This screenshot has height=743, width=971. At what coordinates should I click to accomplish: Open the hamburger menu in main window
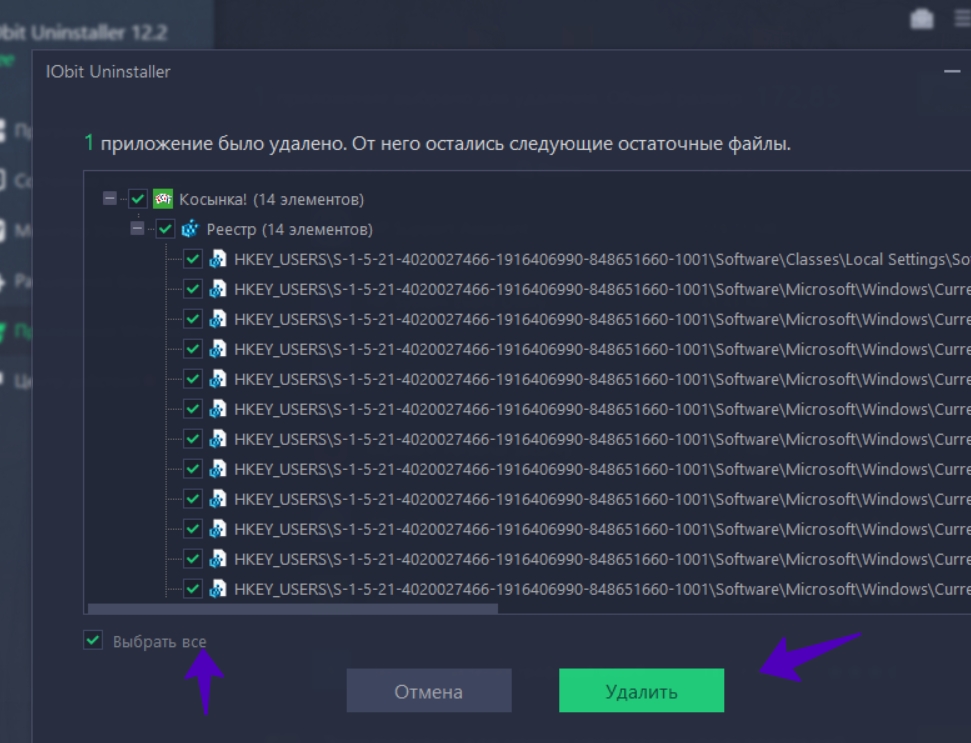pyautogui.click(x=963, y=19)
